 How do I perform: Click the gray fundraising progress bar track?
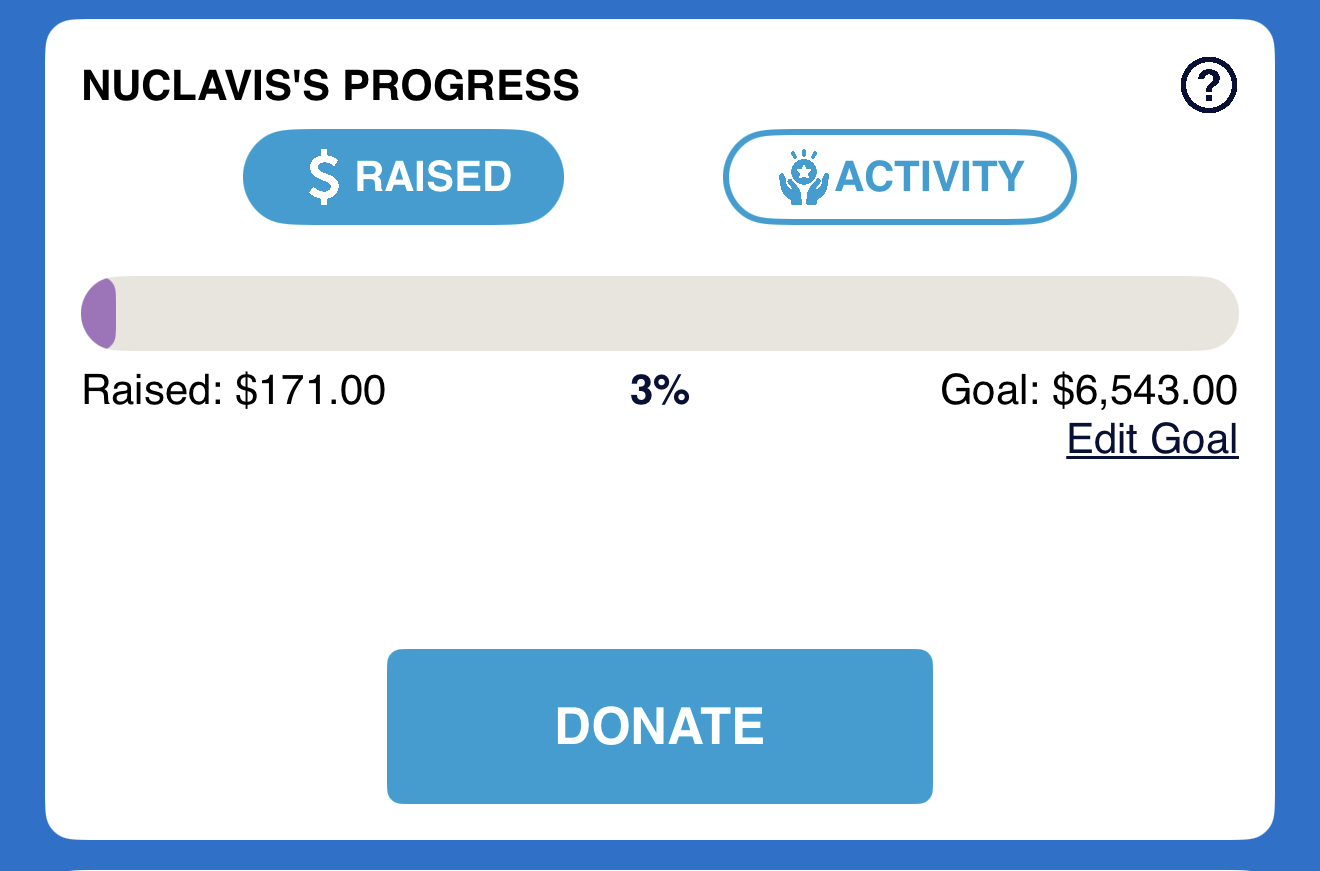pos(660,314)
